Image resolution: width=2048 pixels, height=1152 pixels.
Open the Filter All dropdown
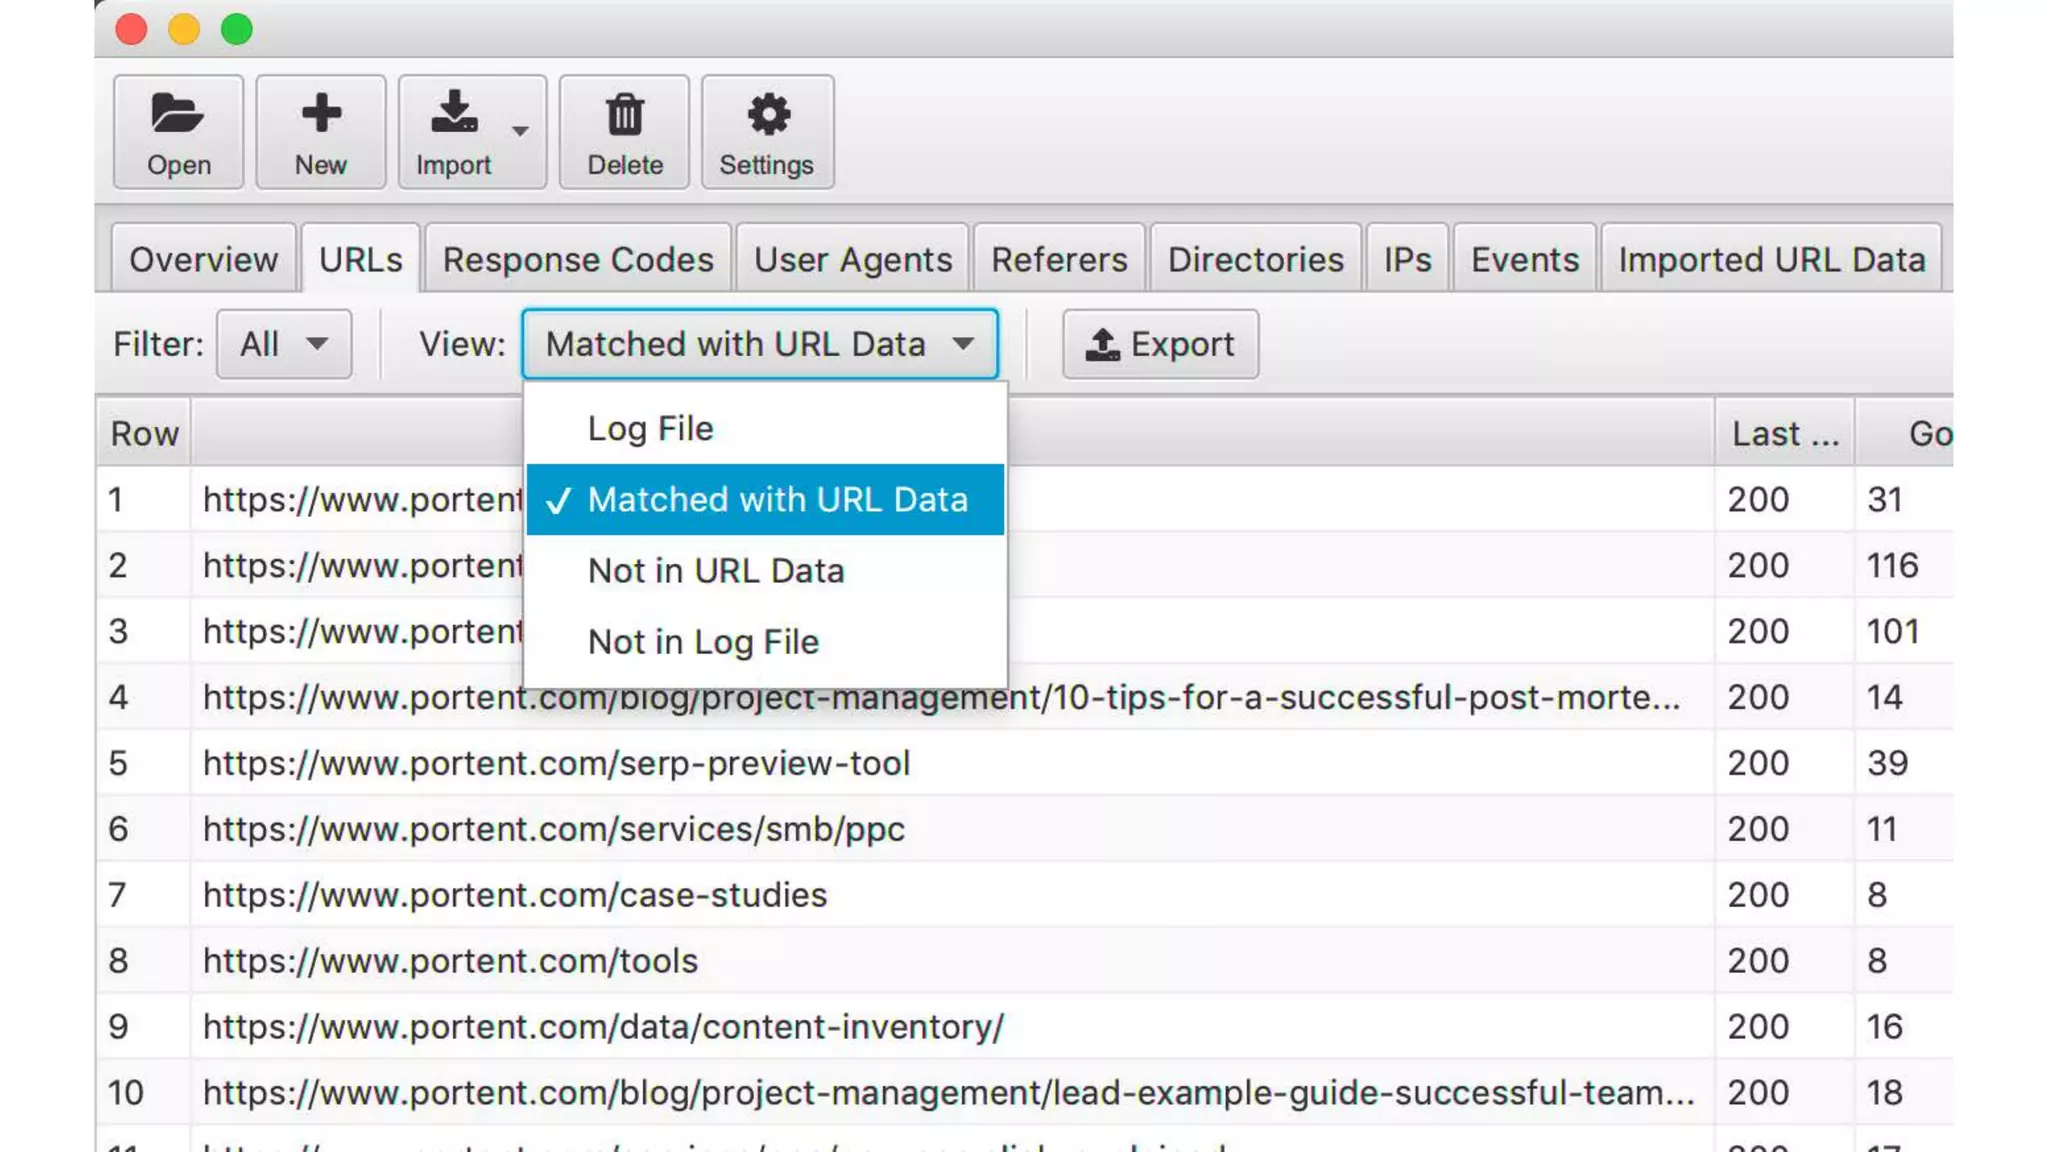coord(284,344)
